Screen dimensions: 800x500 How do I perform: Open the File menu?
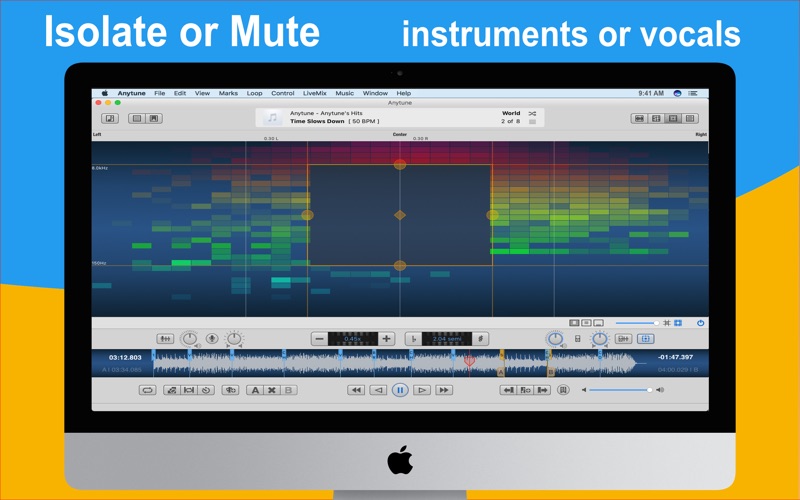pos(160,93)
